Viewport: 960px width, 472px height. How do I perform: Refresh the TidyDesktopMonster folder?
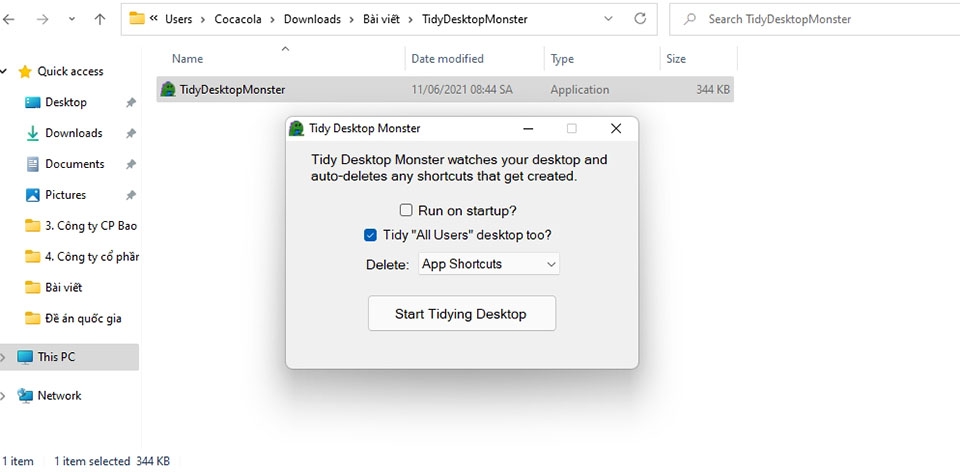(640, 19)
